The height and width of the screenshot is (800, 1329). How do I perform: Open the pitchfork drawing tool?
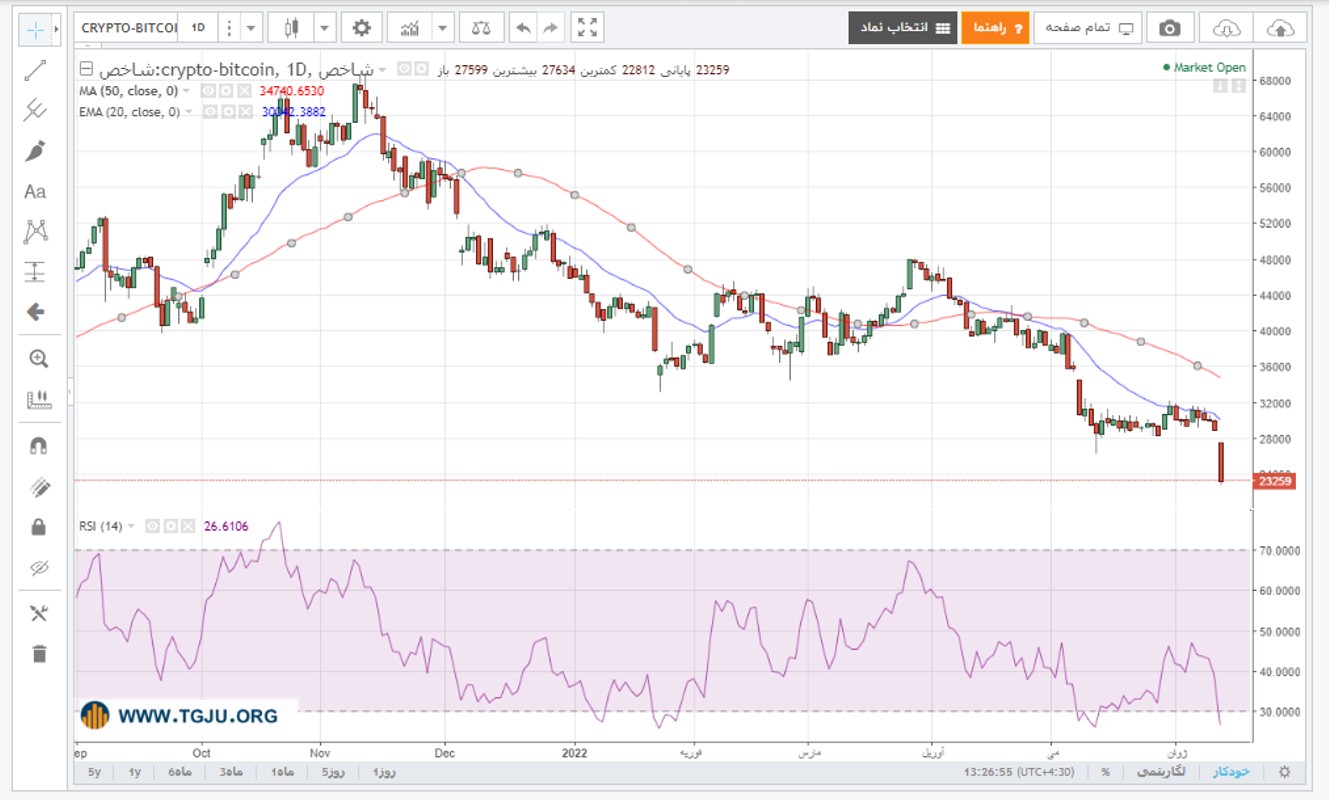click(x=36, y=110)
